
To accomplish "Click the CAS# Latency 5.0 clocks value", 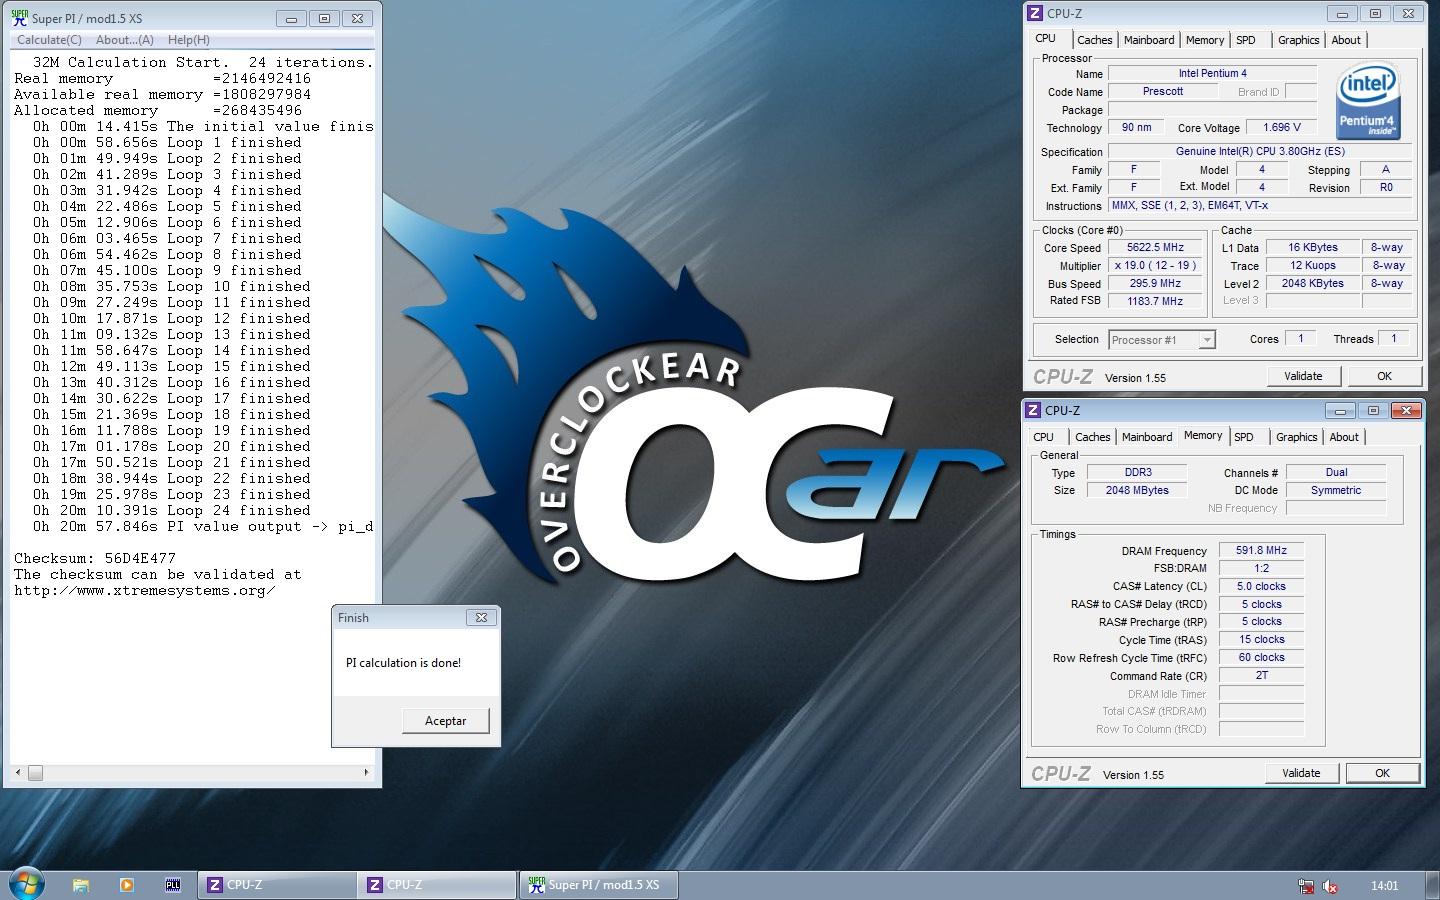I will coord(1262,586).
